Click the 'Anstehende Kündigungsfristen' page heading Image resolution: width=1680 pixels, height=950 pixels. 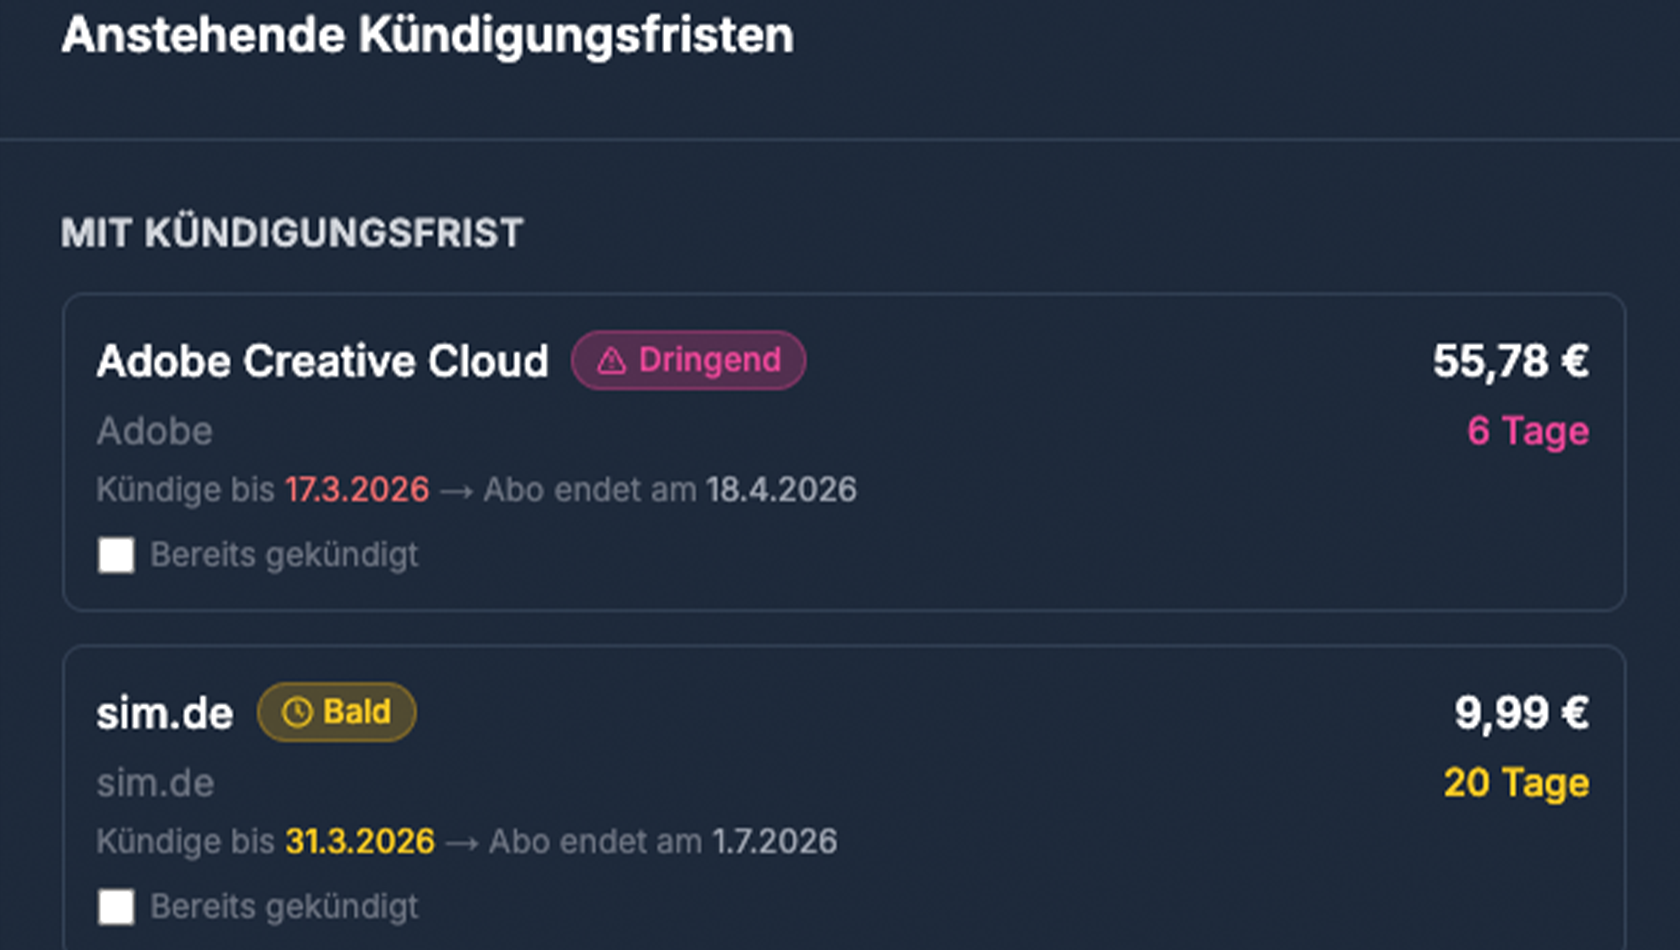427,35
